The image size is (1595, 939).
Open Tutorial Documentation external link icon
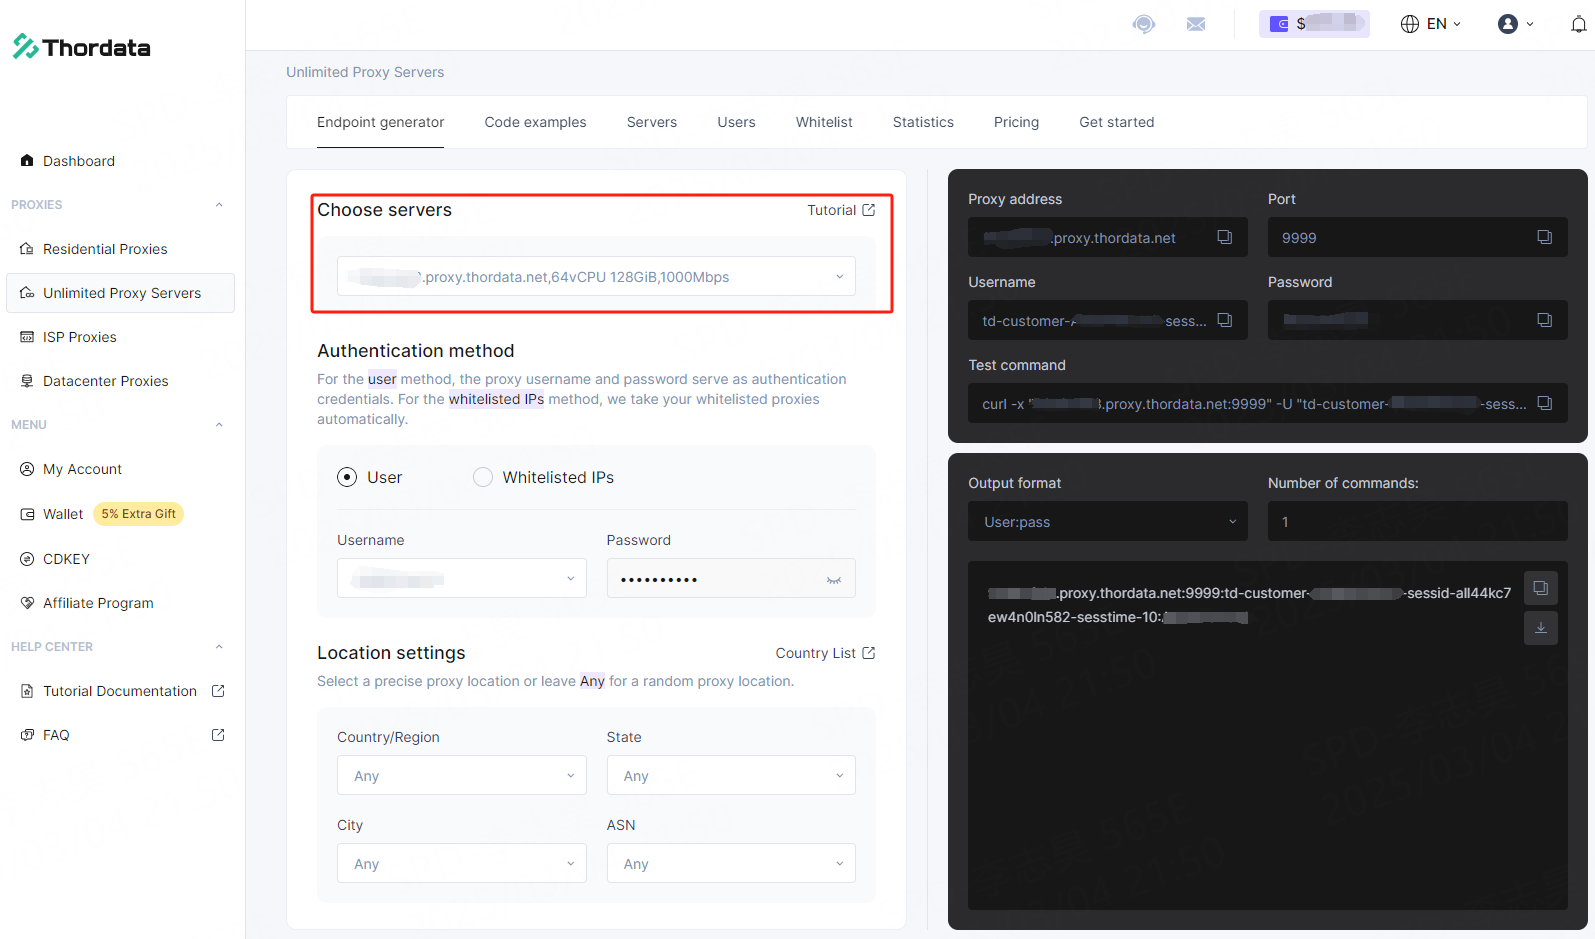pyautogui.click(x=218, y=690)
